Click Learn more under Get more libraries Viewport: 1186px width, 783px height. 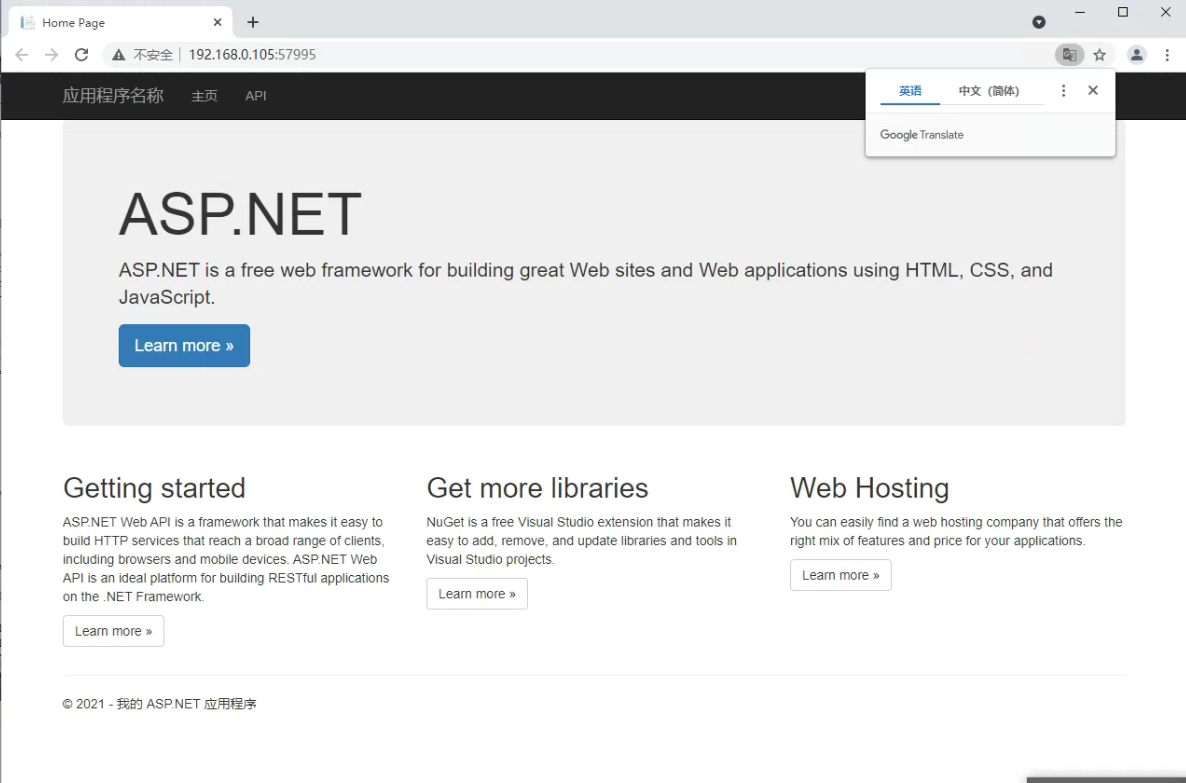coord(477,594)
